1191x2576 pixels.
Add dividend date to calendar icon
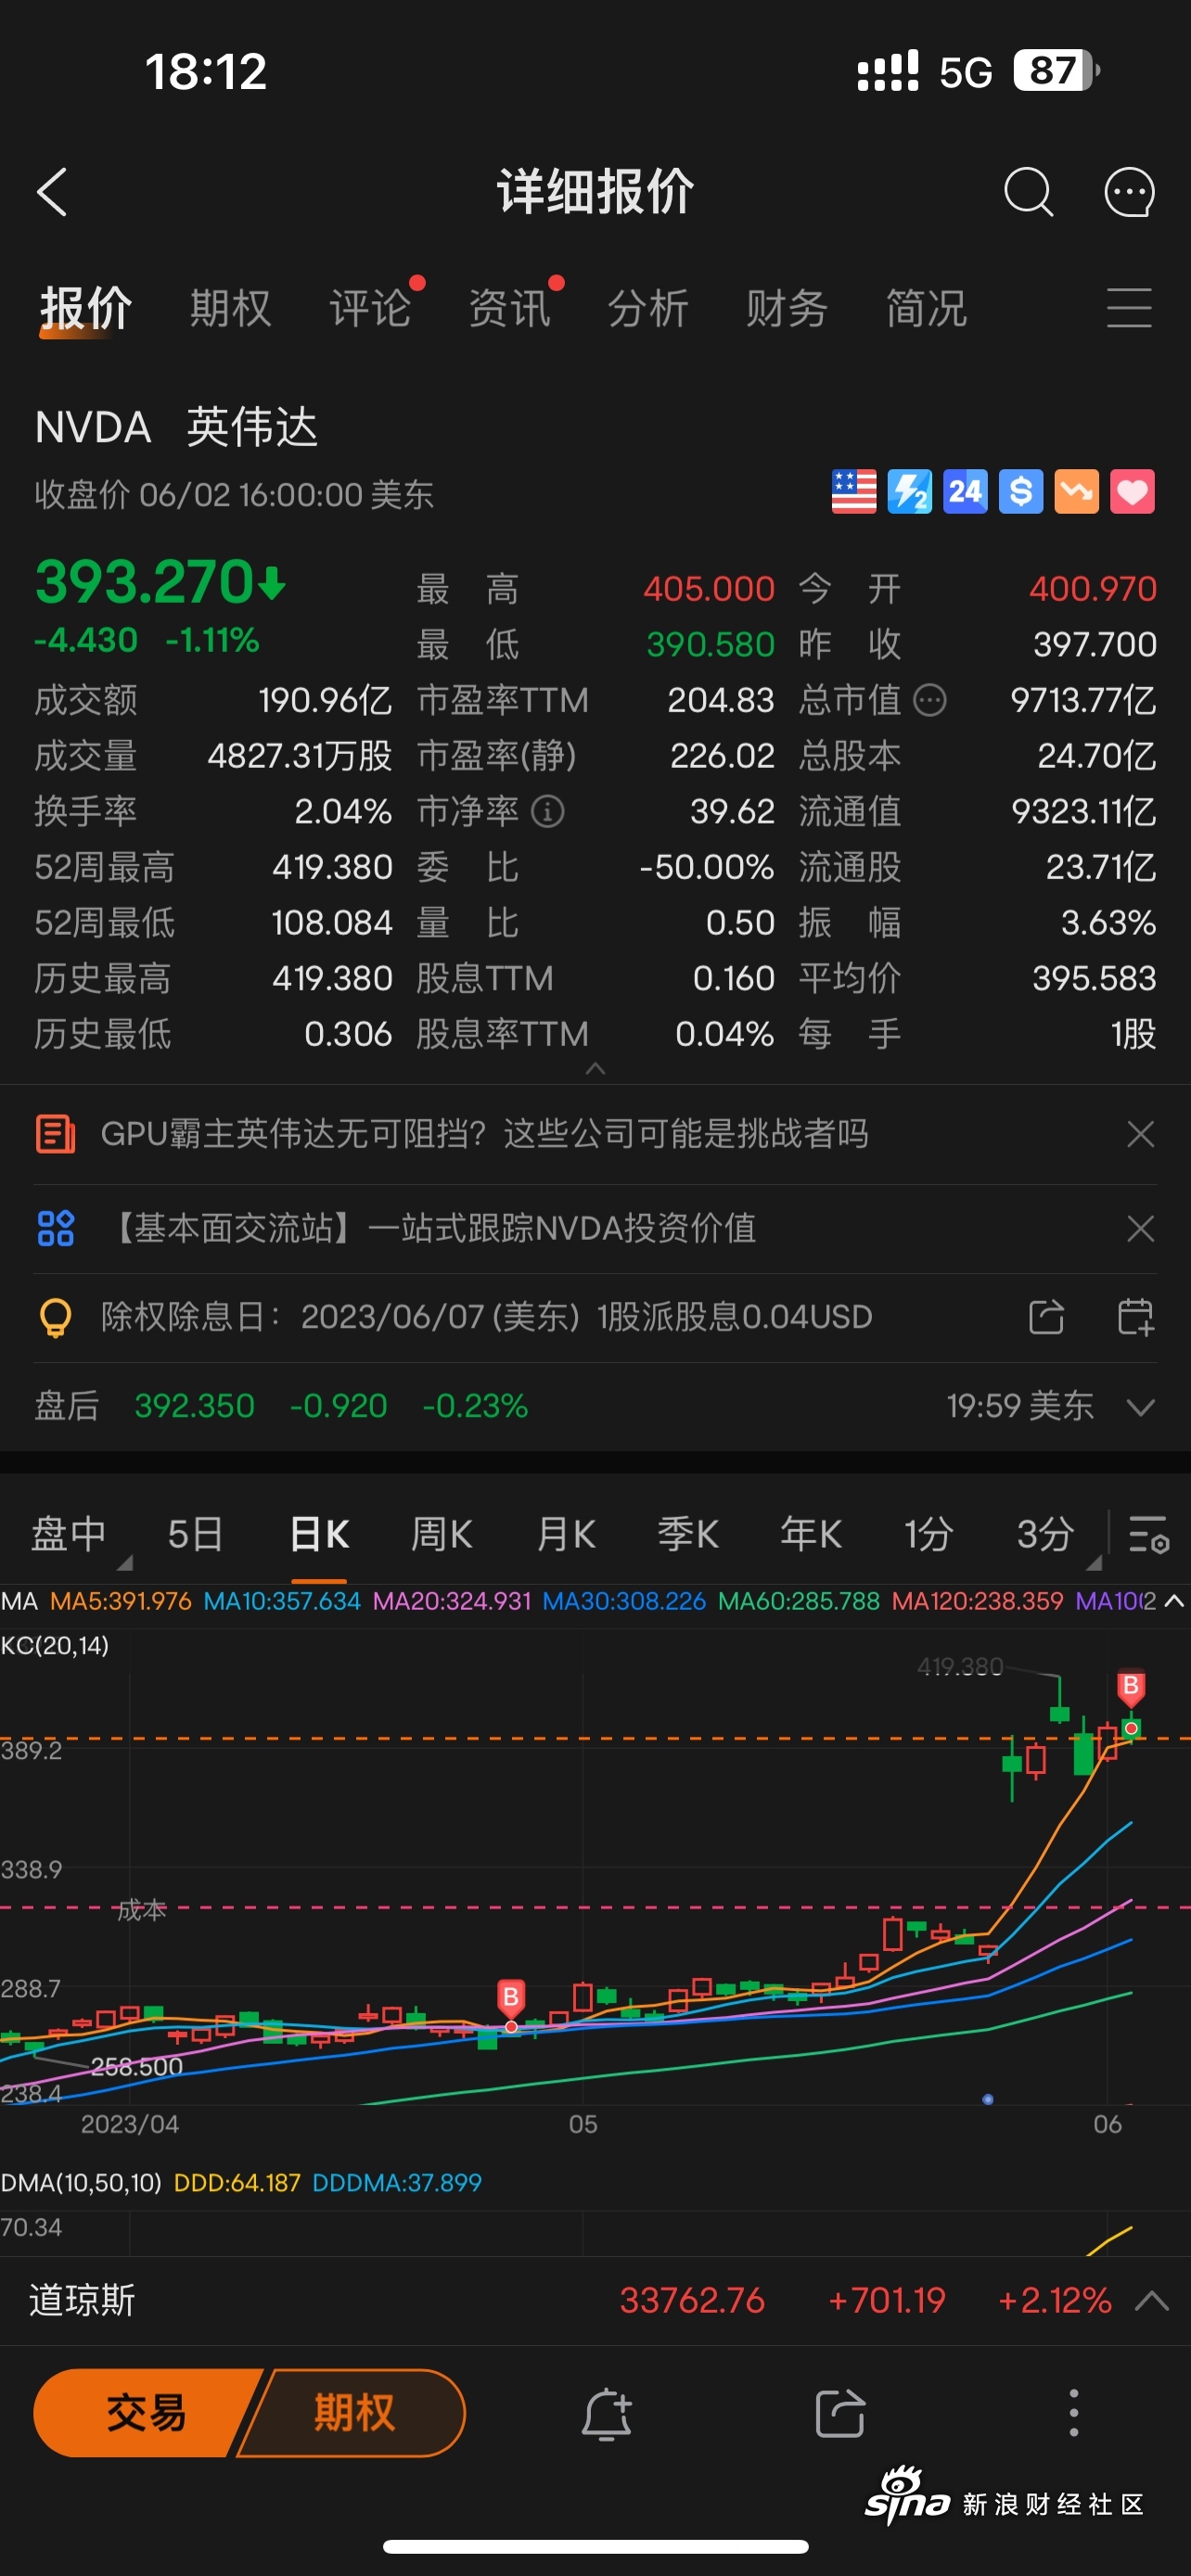[x=1135, y=1317]
